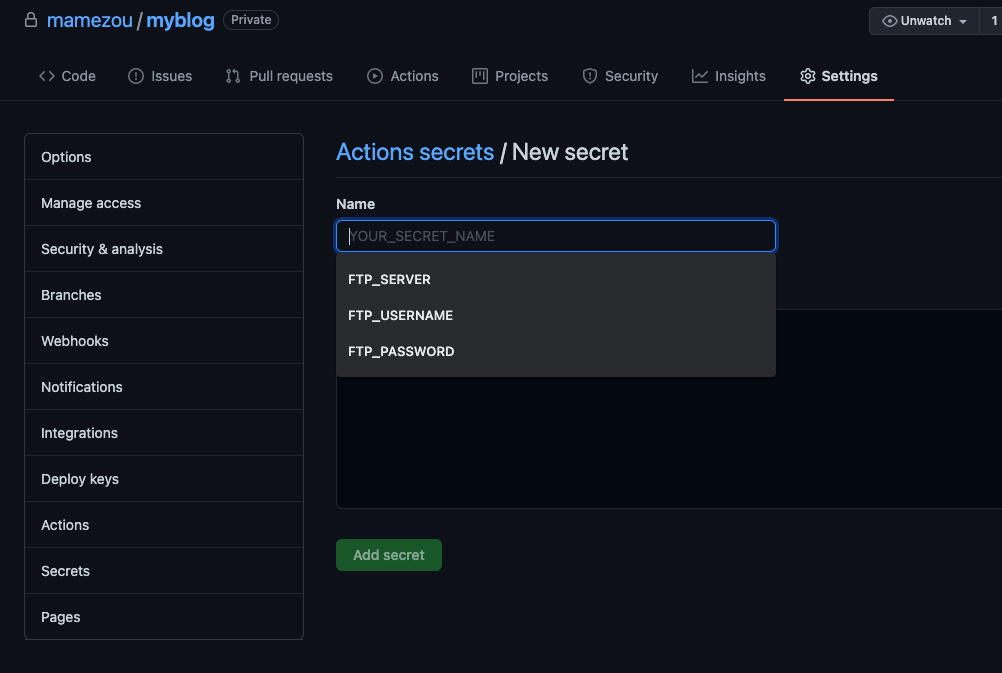Click the Settings tab gear icon

808,76
